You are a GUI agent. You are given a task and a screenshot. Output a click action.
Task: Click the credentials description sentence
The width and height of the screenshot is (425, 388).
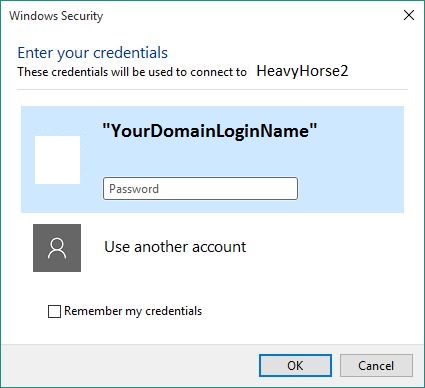[132, 72]
